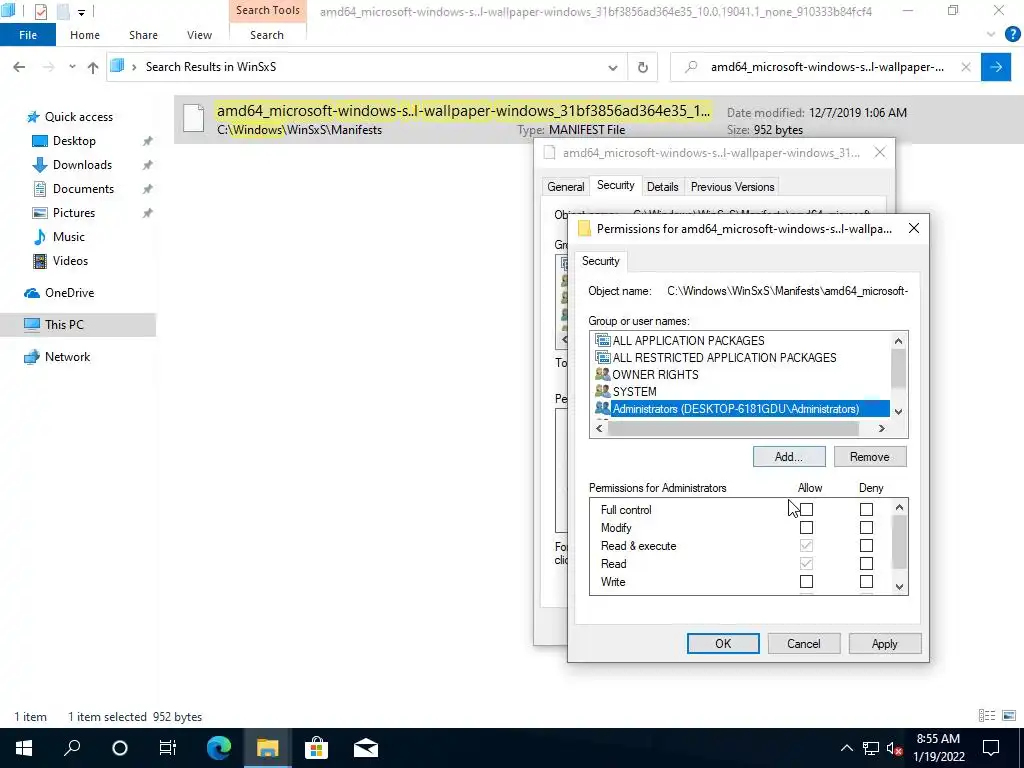This screenshot has width=1024, height=768.
Task: Open Task View on taskbar
Action: tap(168, 748)
